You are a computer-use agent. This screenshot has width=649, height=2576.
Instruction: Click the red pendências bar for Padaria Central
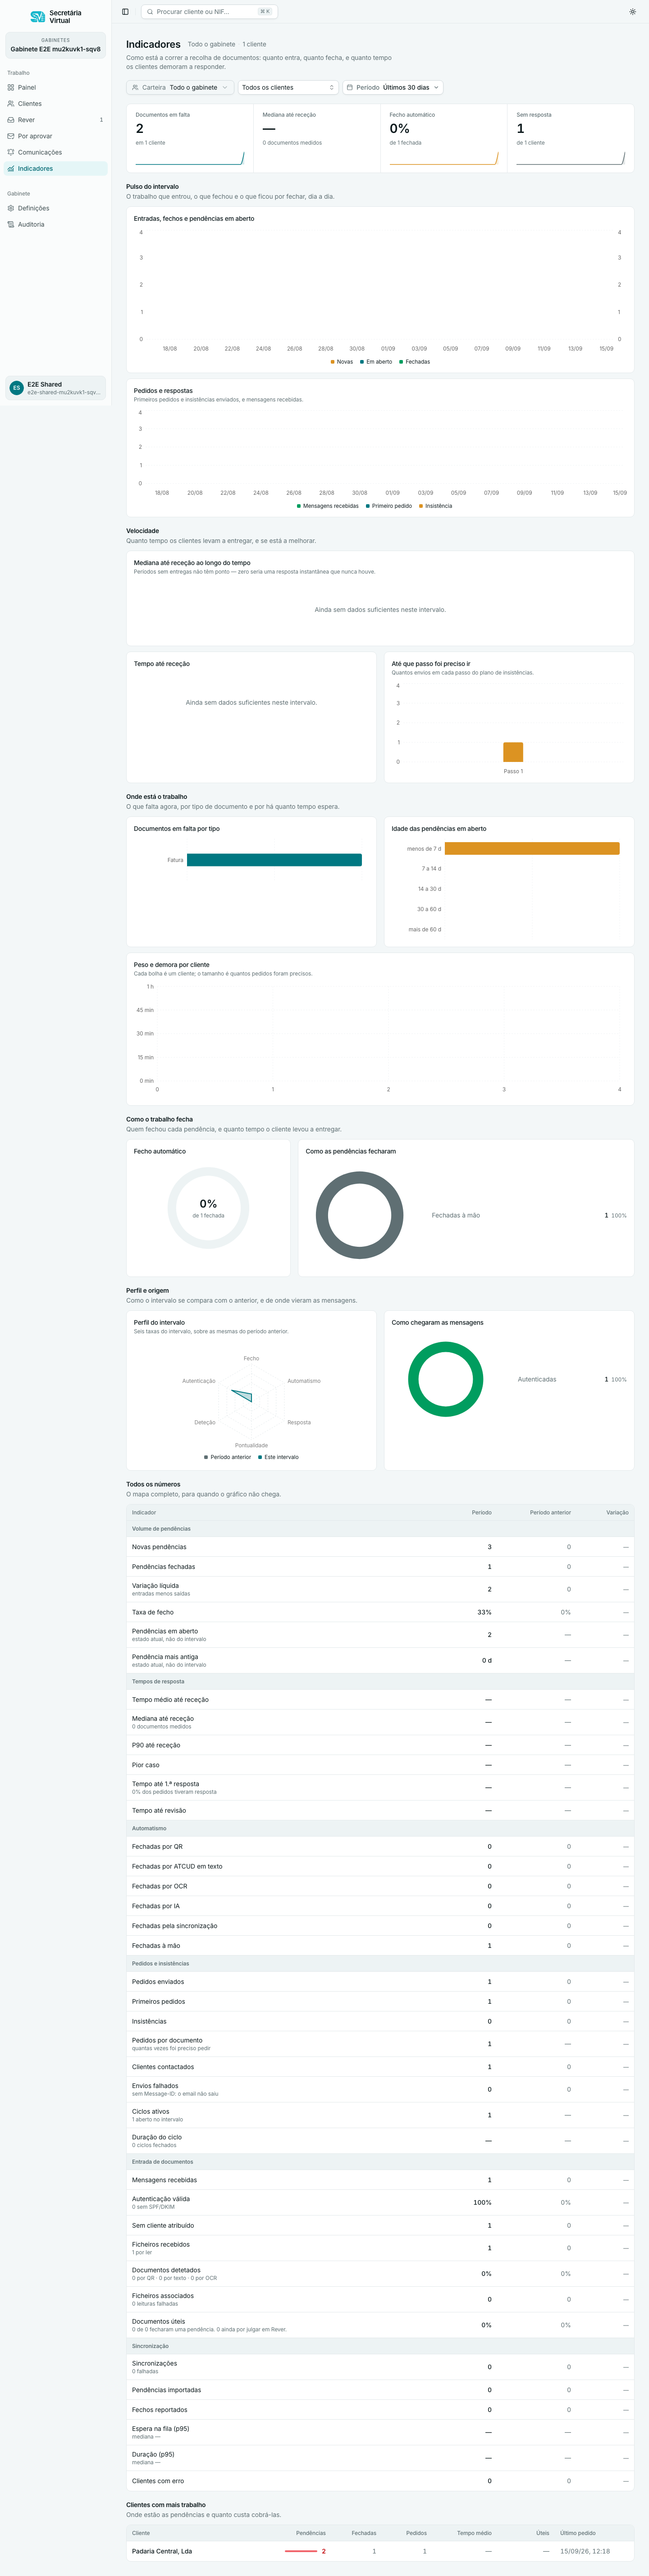[x=301, y=2551]
